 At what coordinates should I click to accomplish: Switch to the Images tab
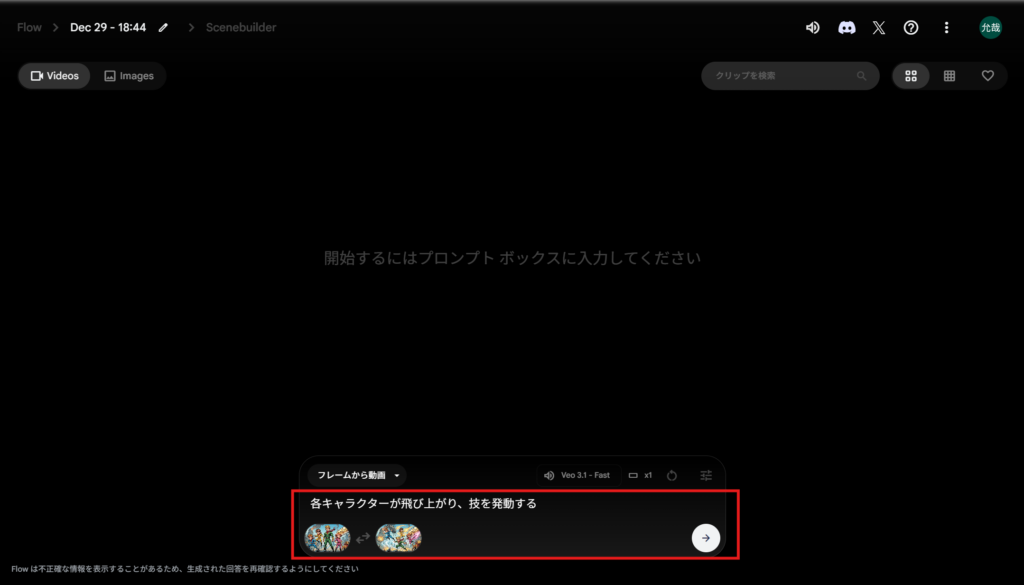[x=129, y=76]
